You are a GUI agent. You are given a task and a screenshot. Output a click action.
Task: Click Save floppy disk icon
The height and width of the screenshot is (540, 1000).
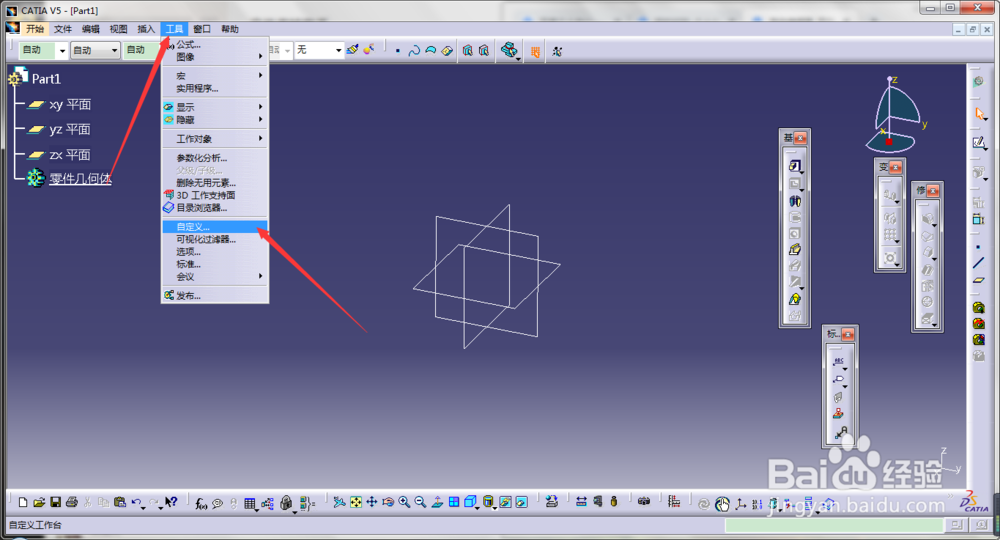click(55, 502)
